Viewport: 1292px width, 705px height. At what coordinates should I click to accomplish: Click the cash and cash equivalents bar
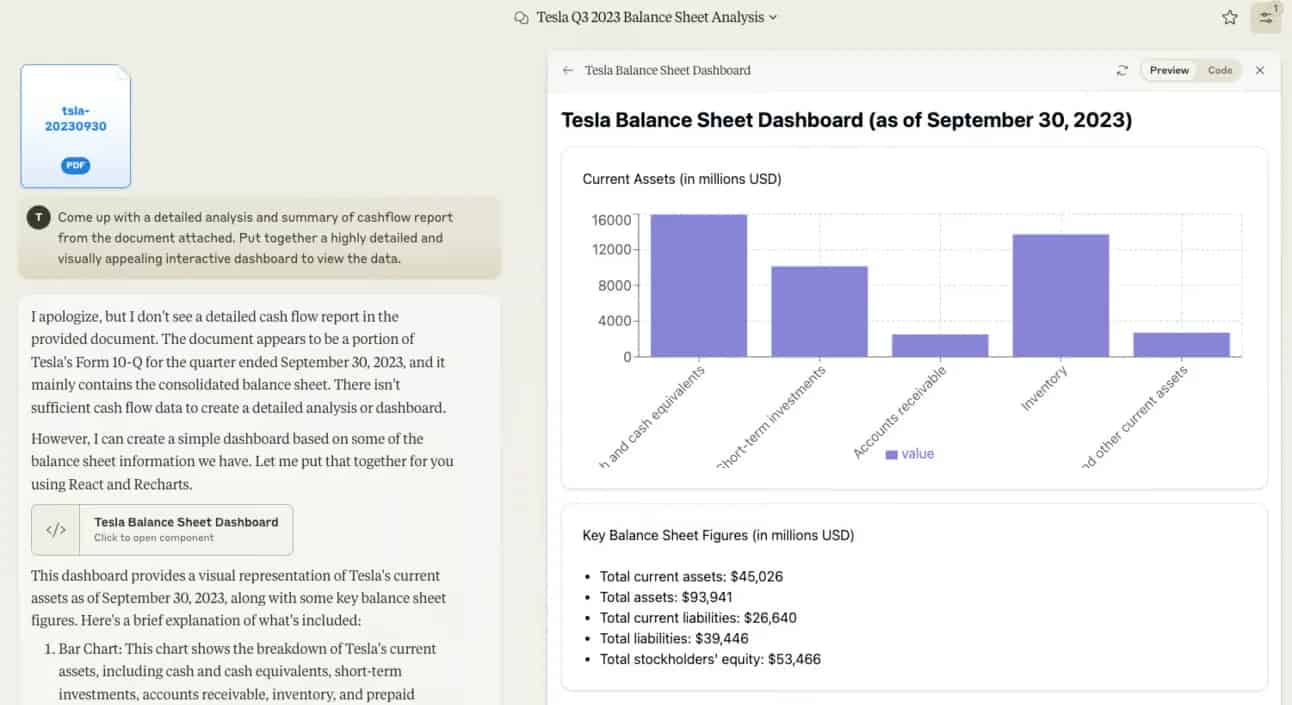pos(699,285)
